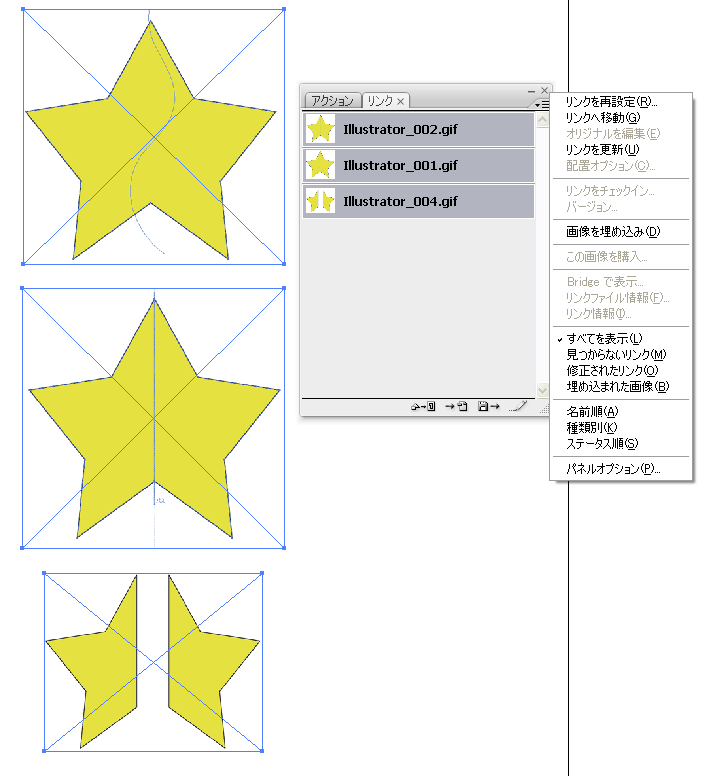Select the Illustrator_001.gif file name
The width and height of the screenshot is (707, 776).
400,166
